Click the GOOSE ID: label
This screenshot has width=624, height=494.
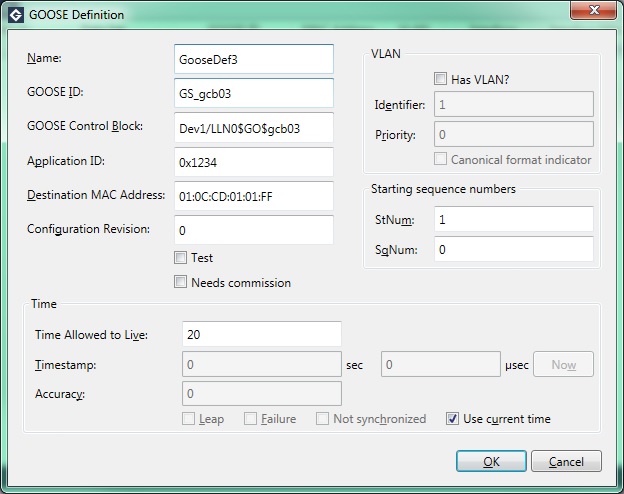pos(55,92)
